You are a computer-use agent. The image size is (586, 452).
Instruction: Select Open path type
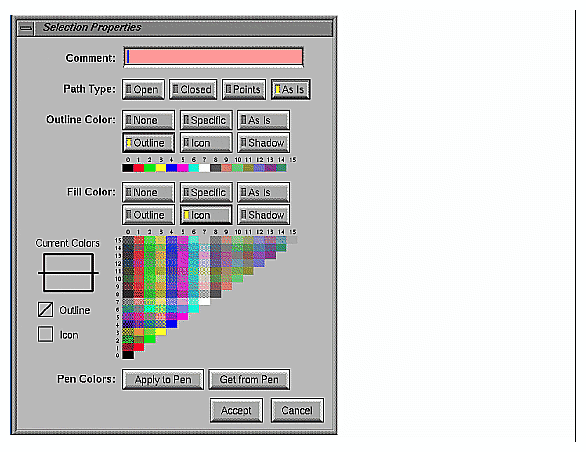[x=144, y=89]
